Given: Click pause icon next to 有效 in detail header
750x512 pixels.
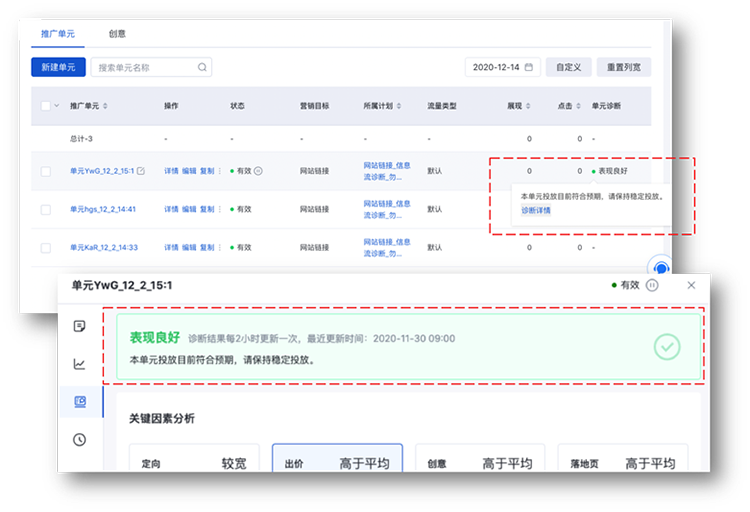Looking at the screenshot, I should (x=652, y=285).
